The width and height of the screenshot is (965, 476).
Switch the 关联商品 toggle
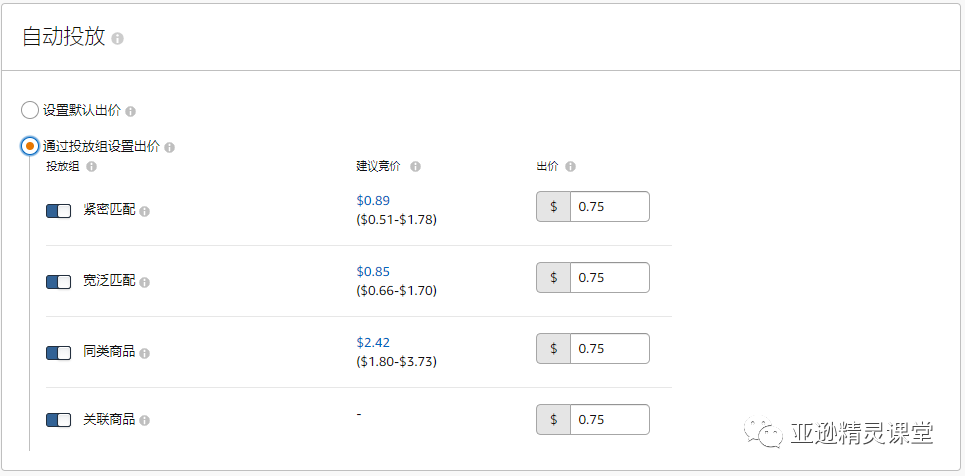59,420
